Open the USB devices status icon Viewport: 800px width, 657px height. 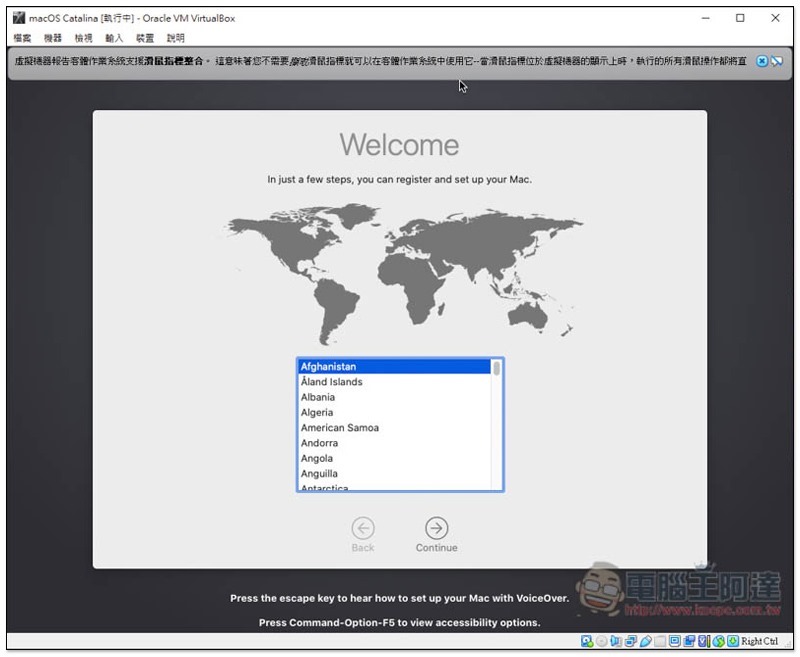[646, 641]
